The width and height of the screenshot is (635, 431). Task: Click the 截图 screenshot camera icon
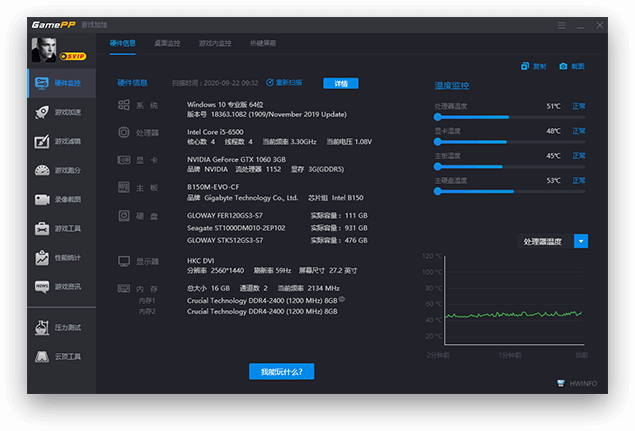coord(564,67)
